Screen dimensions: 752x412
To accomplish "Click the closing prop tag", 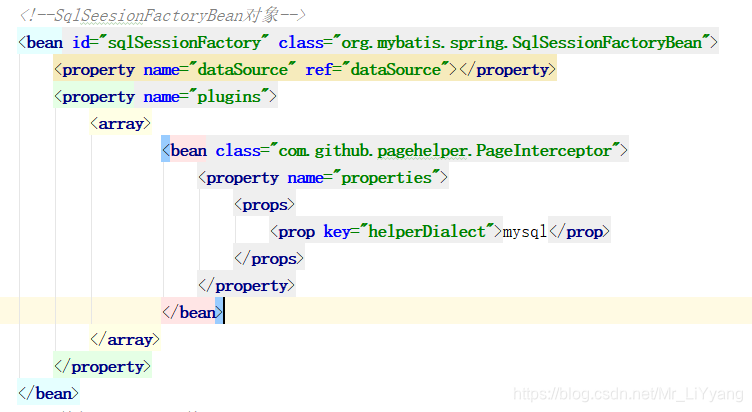I will pos(579,232).
